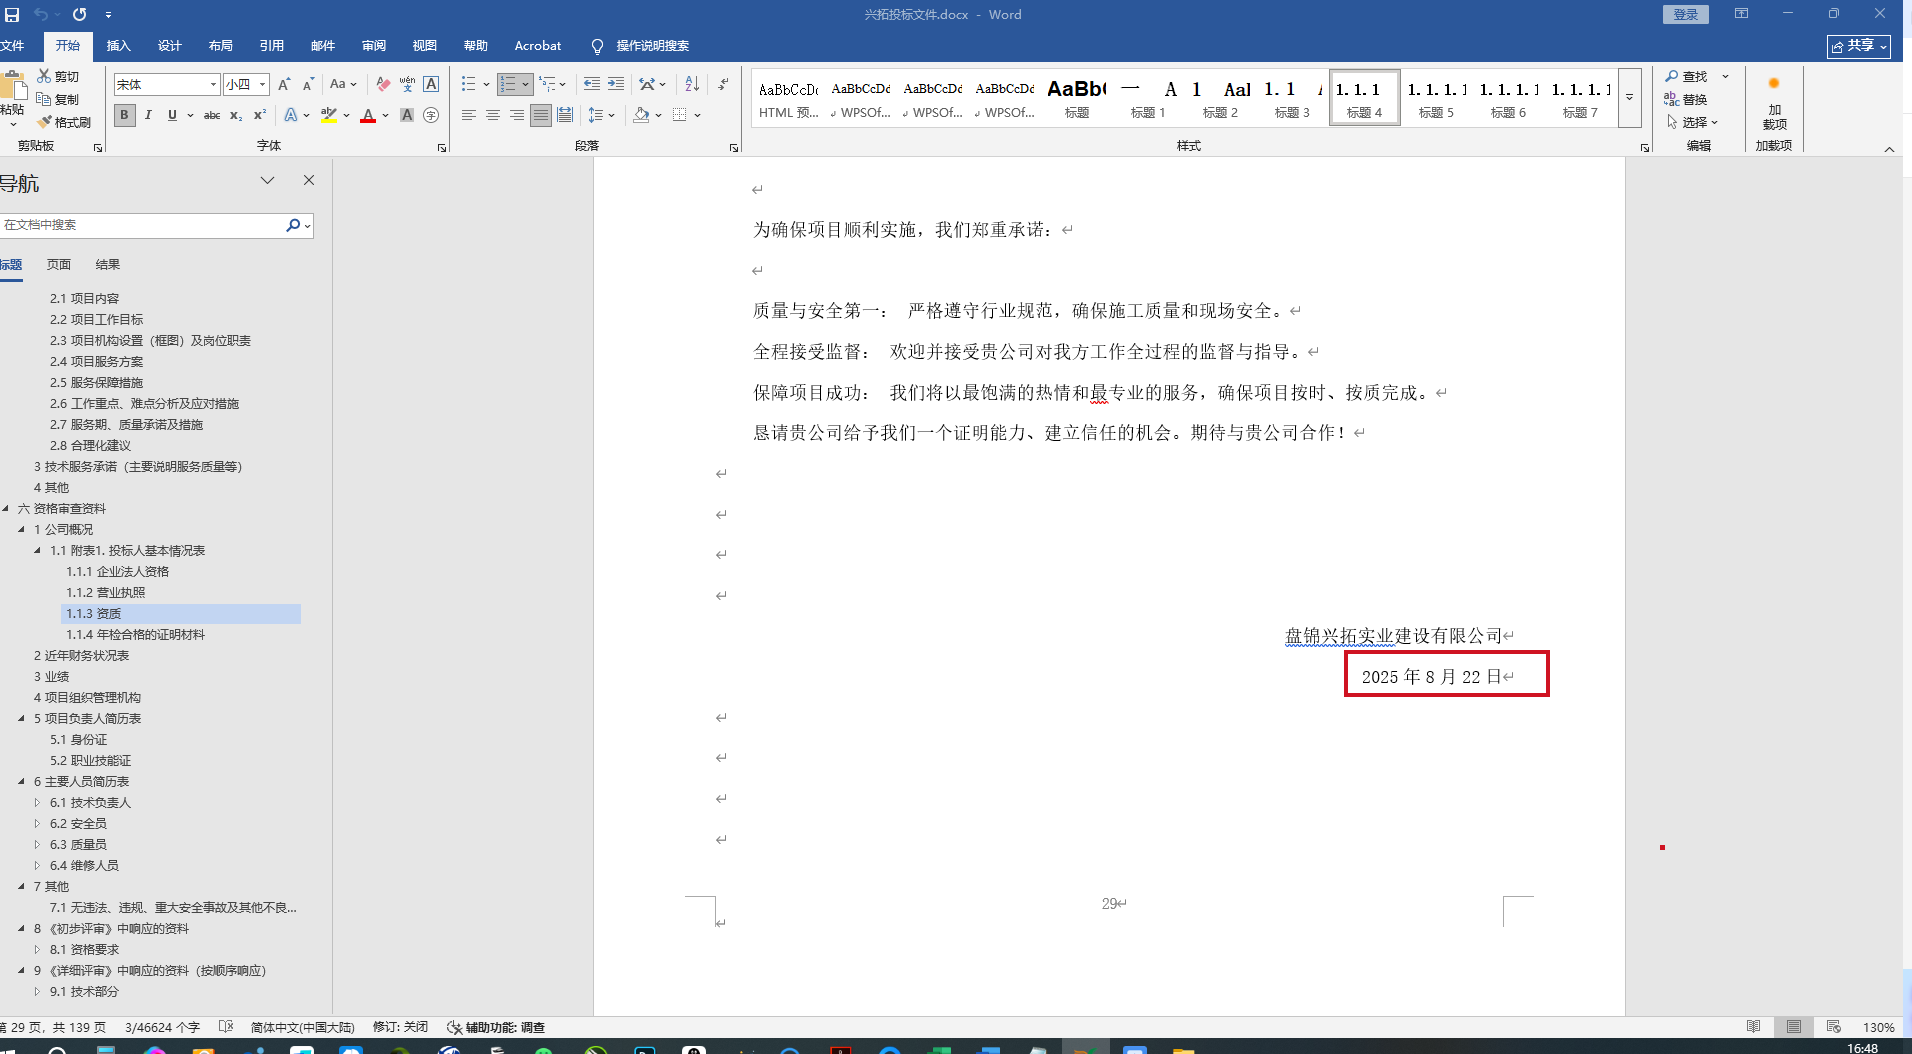Open the 引用 ribbon tab
This screenshot has height=1054, width=1912.
point(271,46)
